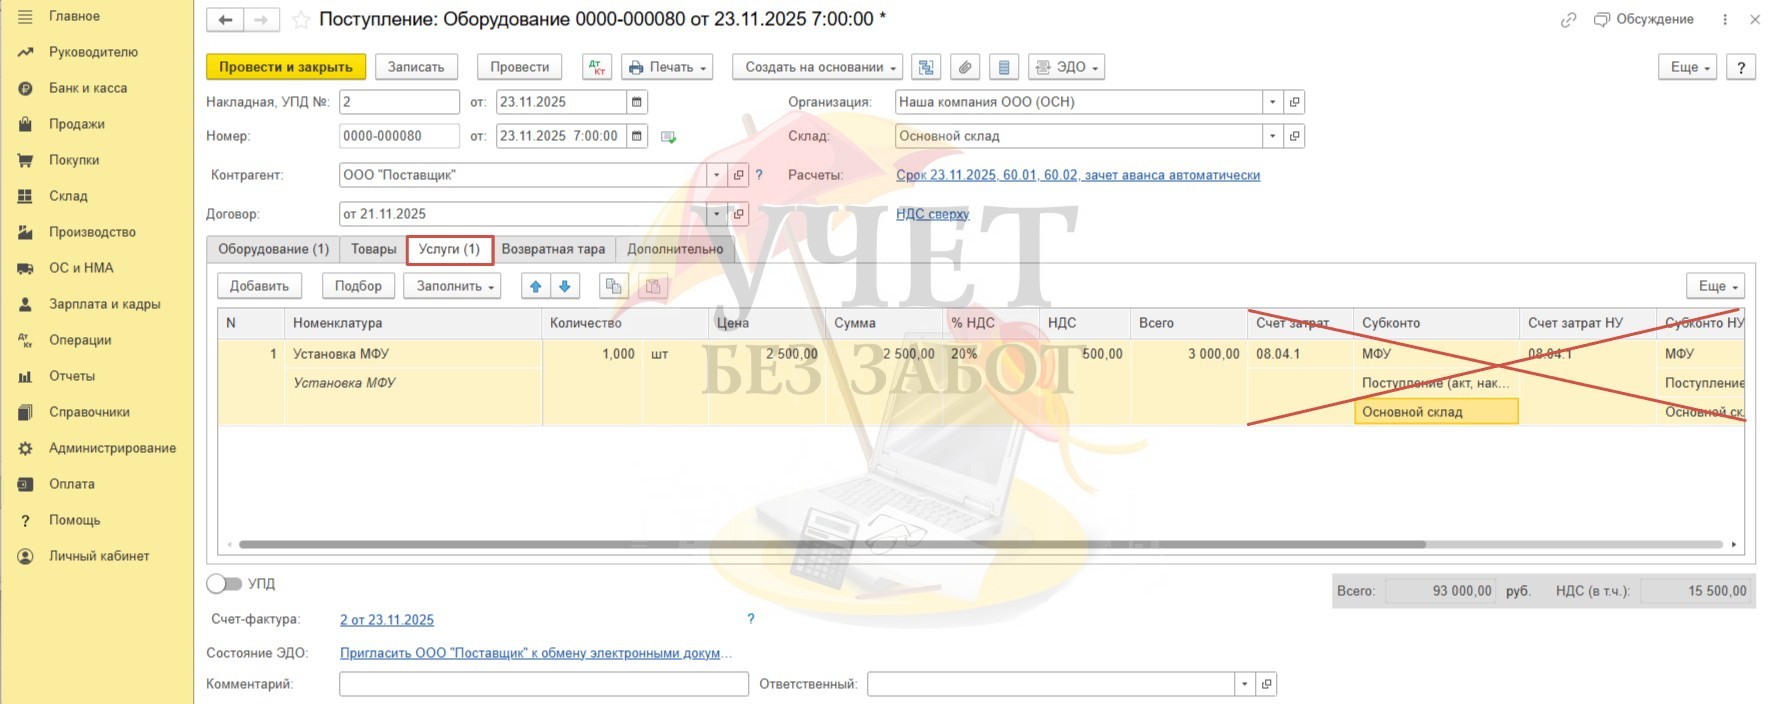This screenshot has height=704, width=1774.
Task: Toggle the УПД switch
Action: pos(224,583)
